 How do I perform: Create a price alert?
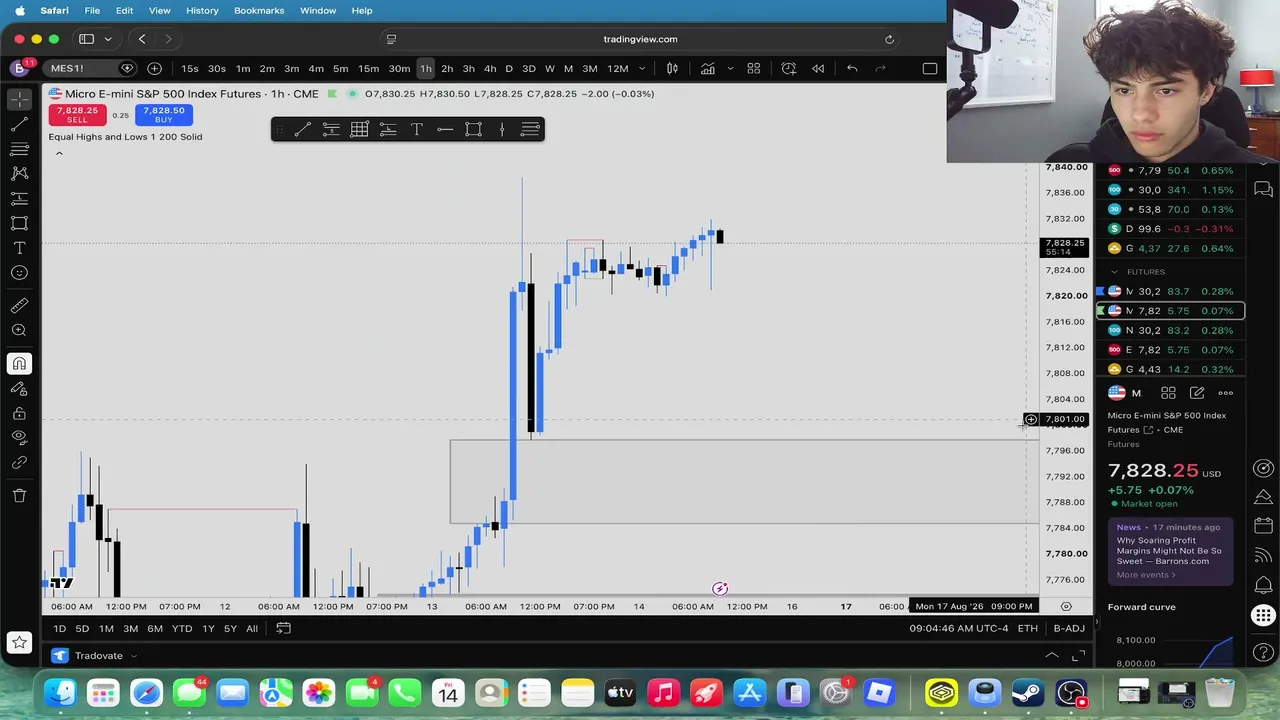(789, 68)
